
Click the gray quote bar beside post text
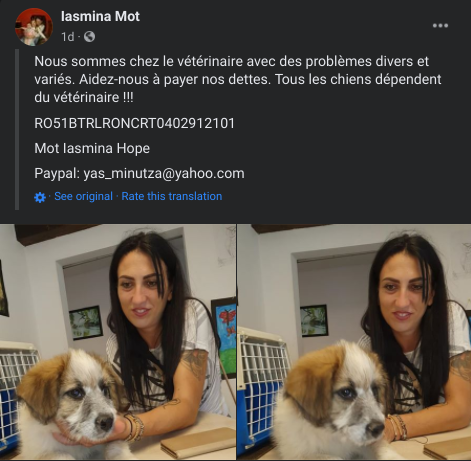(17, 130)
